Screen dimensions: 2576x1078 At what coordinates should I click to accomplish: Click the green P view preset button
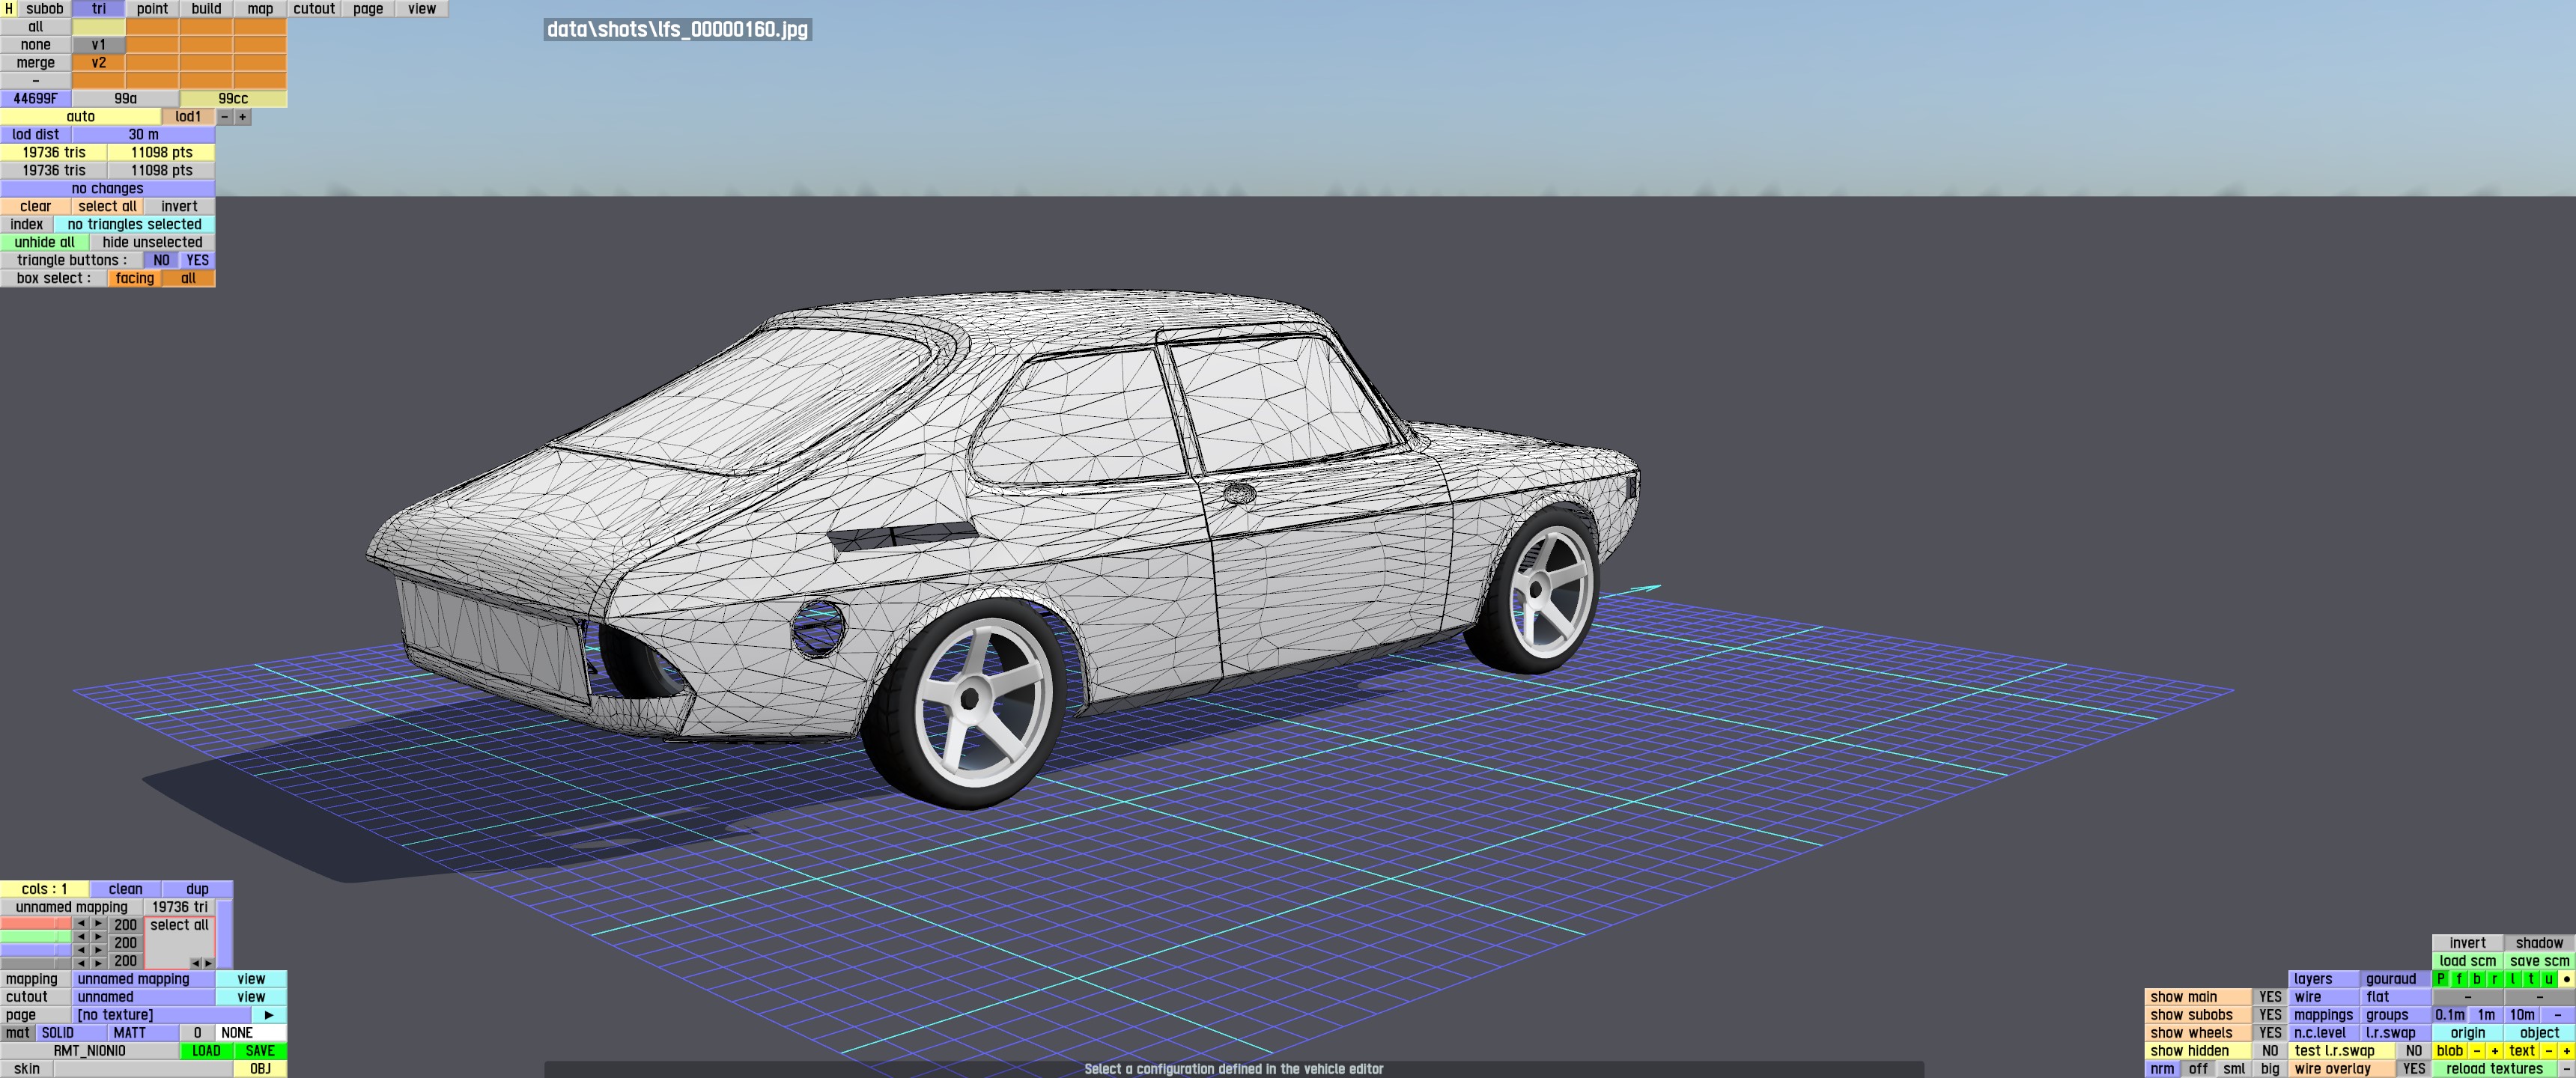[x=2441, y=979]
